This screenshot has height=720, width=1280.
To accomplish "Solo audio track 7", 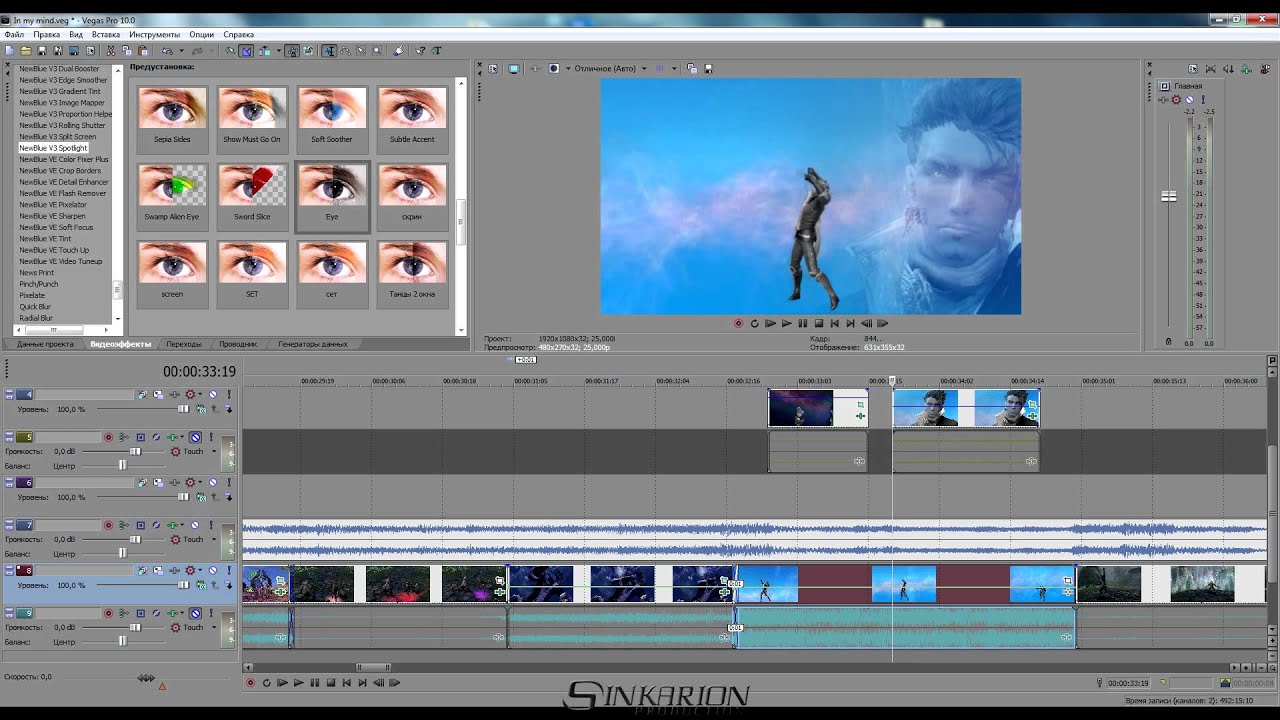I will pos(211,525).
